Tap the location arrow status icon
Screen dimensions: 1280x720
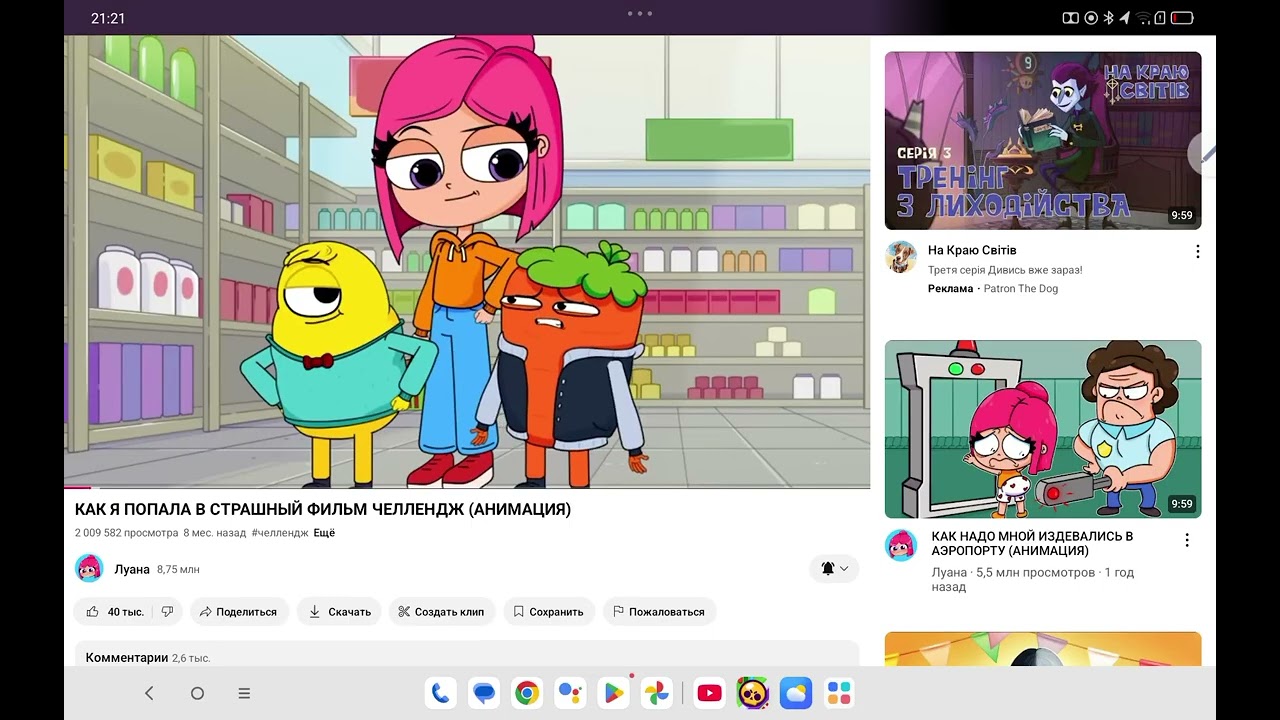1124,18
